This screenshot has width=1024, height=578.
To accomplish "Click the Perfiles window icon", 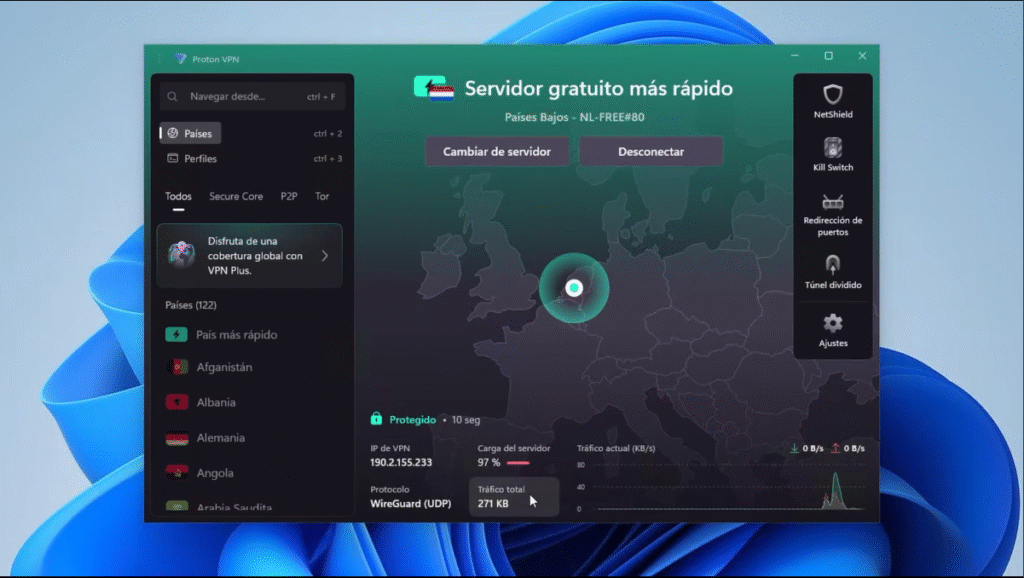I will [x=172, y=158].
